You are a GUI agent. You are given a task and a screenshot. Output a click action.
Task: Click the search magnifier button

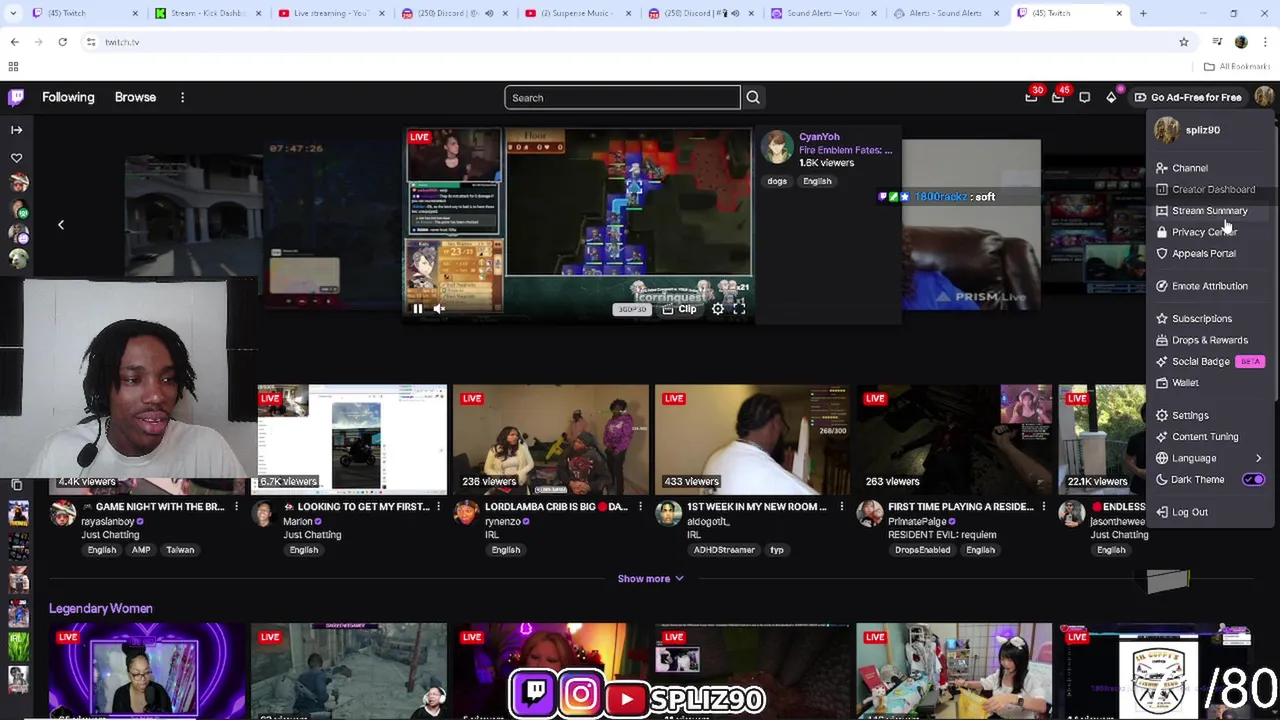click(753, 97)
